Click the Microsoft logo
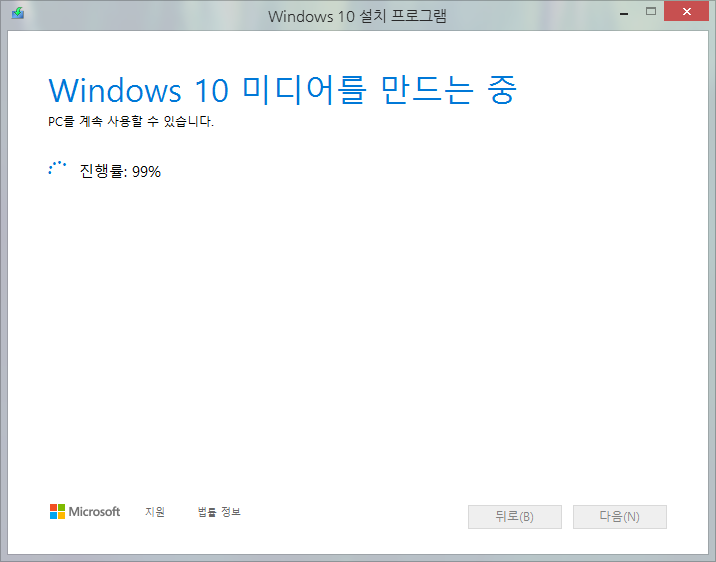The height and width of the screenshot is (562, 716). [x=85, y=511]
